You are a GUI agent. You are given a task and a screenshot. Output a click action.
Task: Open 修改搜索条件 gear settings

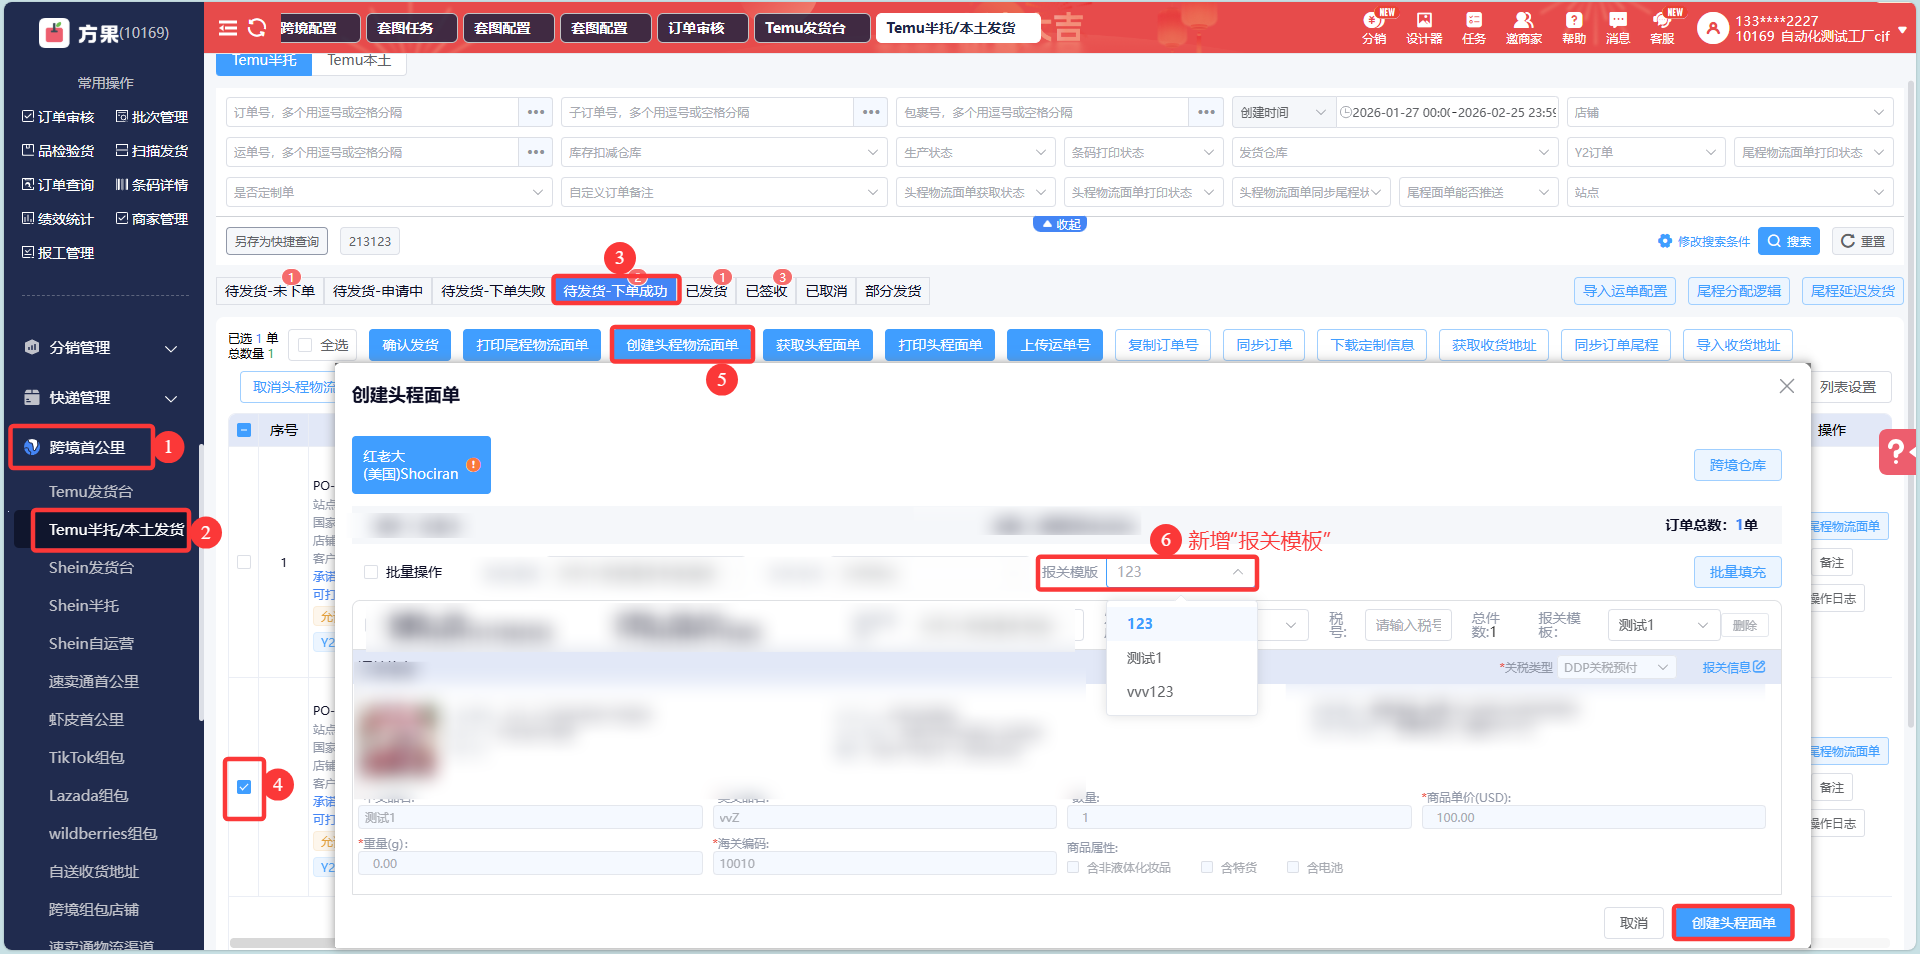click(x=1704, y=241)
